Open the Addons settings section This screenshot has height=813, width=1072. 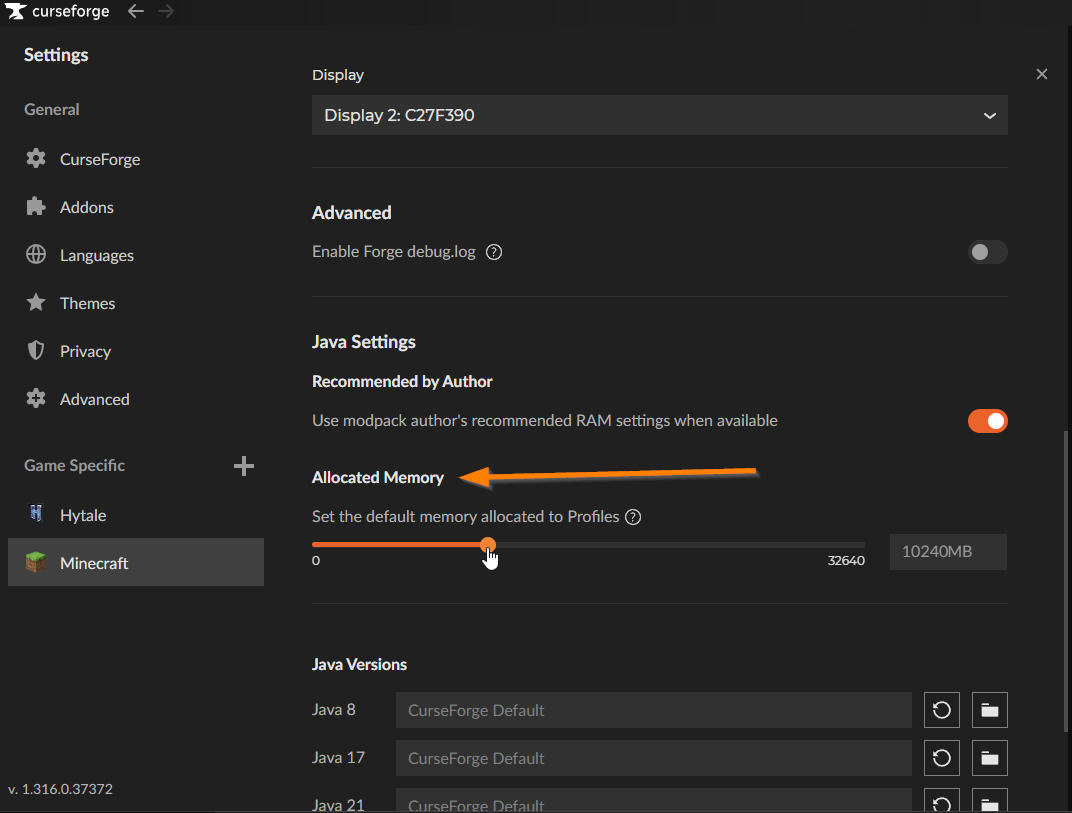click(135, 206)
